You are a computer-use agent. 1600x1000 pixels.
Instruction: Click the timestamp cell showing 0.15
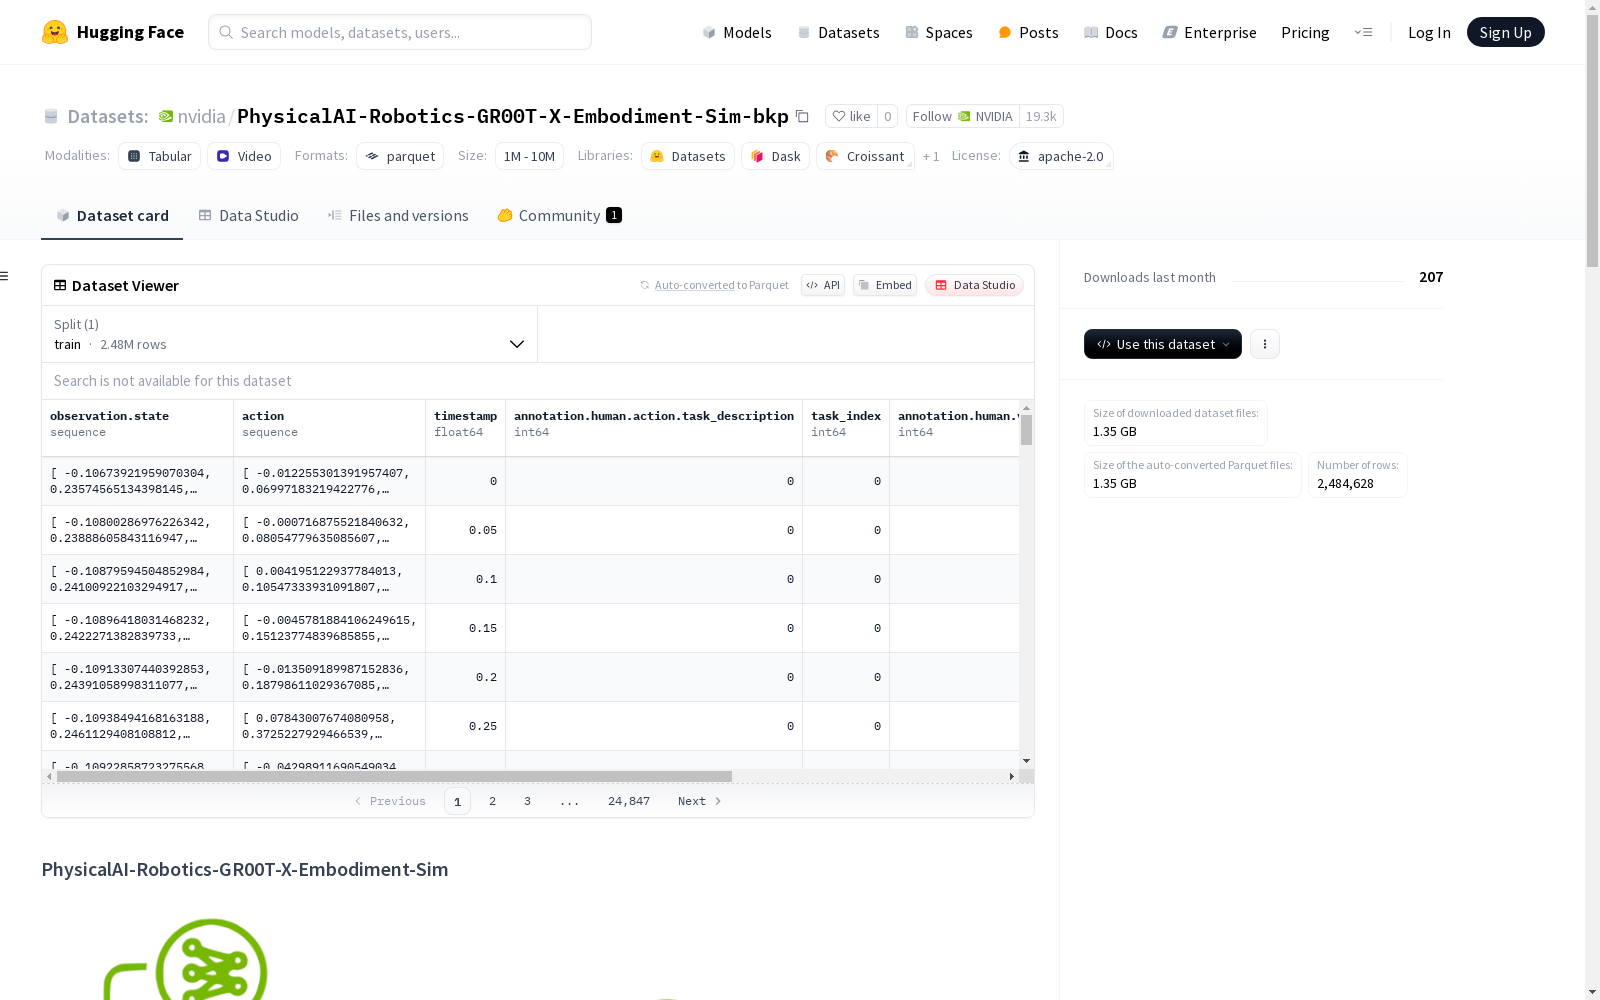pos(466,628)
